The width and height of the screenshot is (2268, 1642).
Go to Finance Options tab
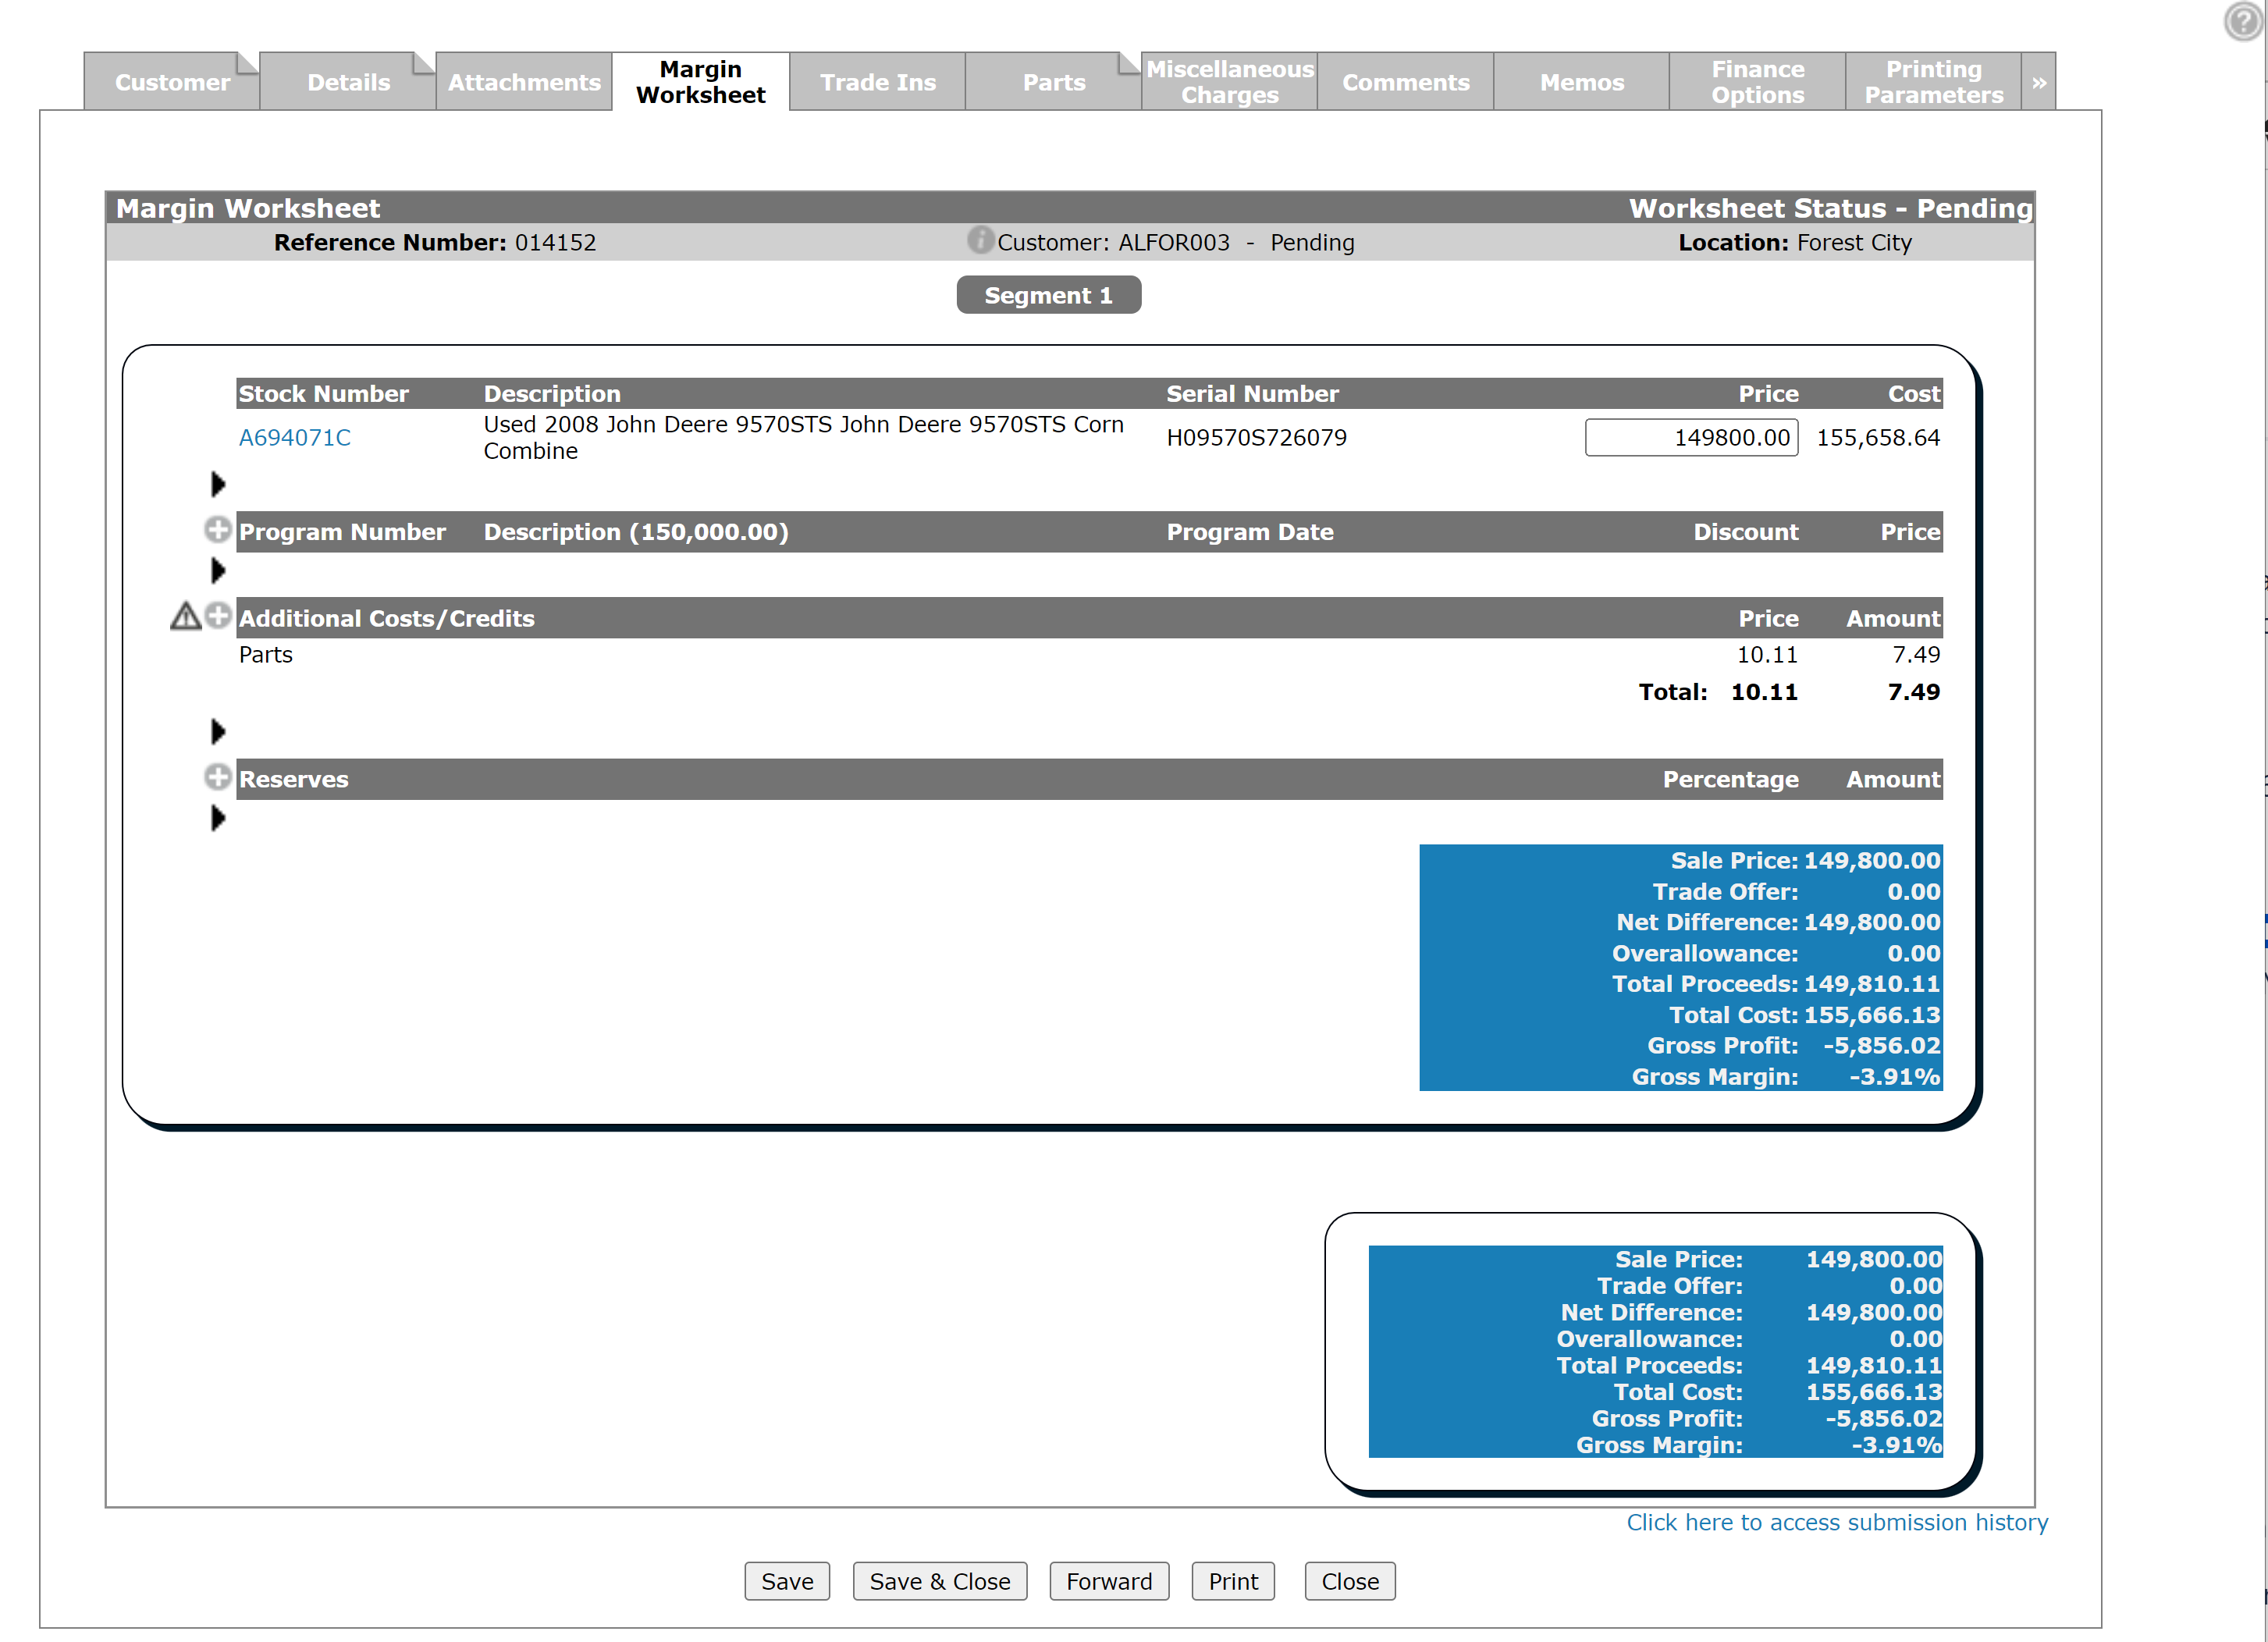point(1757,82)
